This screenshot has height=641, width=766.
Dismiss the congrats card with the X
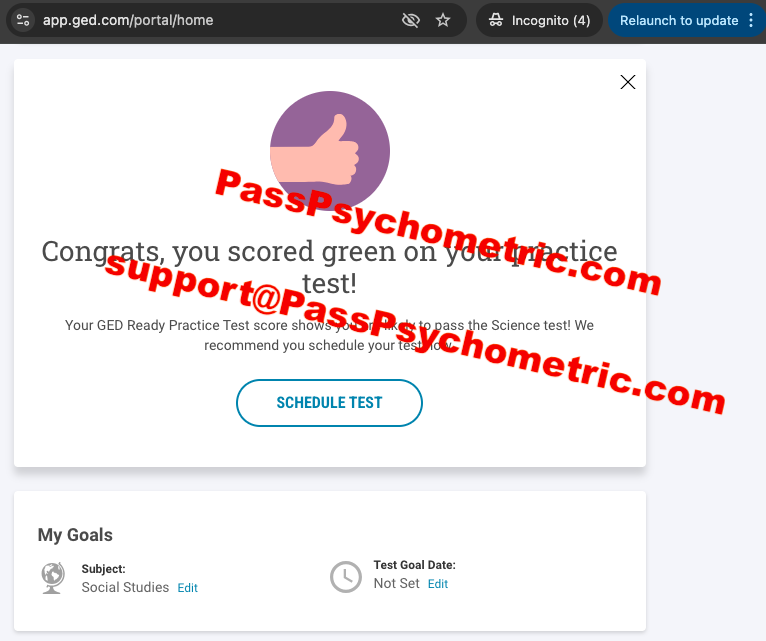[628, 82]
